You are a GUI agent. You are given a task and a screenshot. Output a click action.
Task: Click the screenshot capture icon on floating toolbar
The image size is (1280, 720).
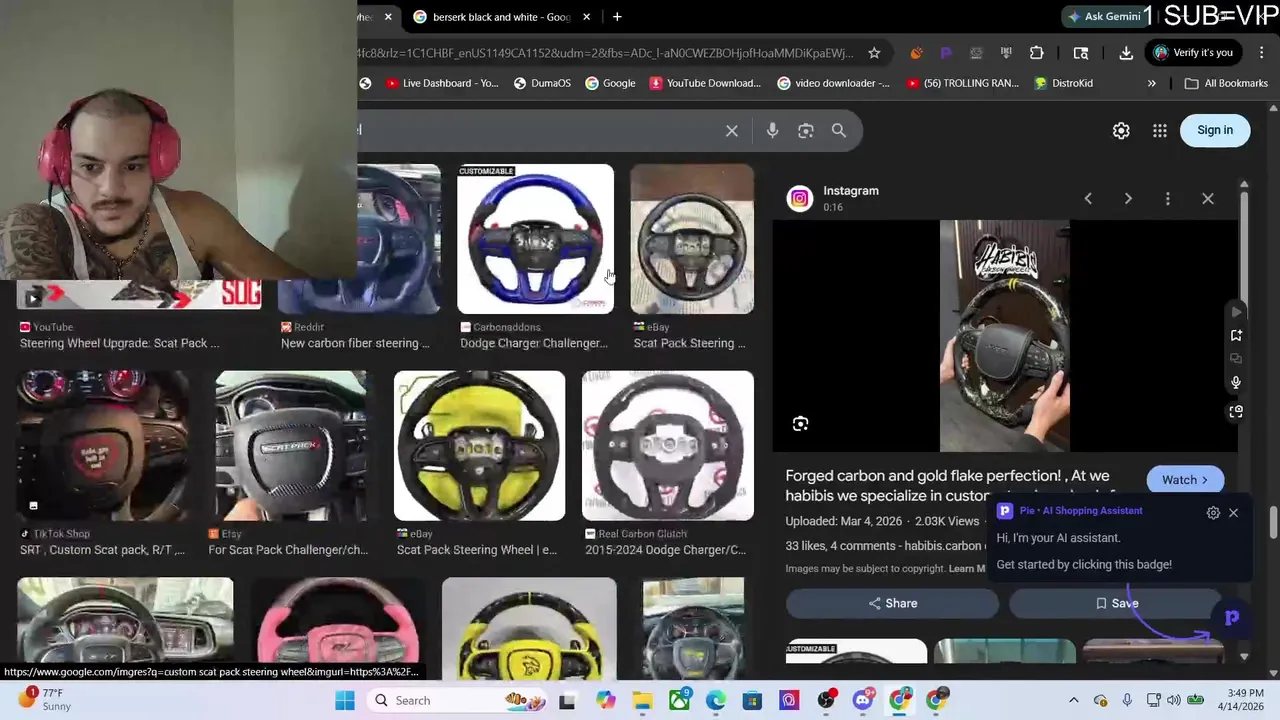[1236, 411]
